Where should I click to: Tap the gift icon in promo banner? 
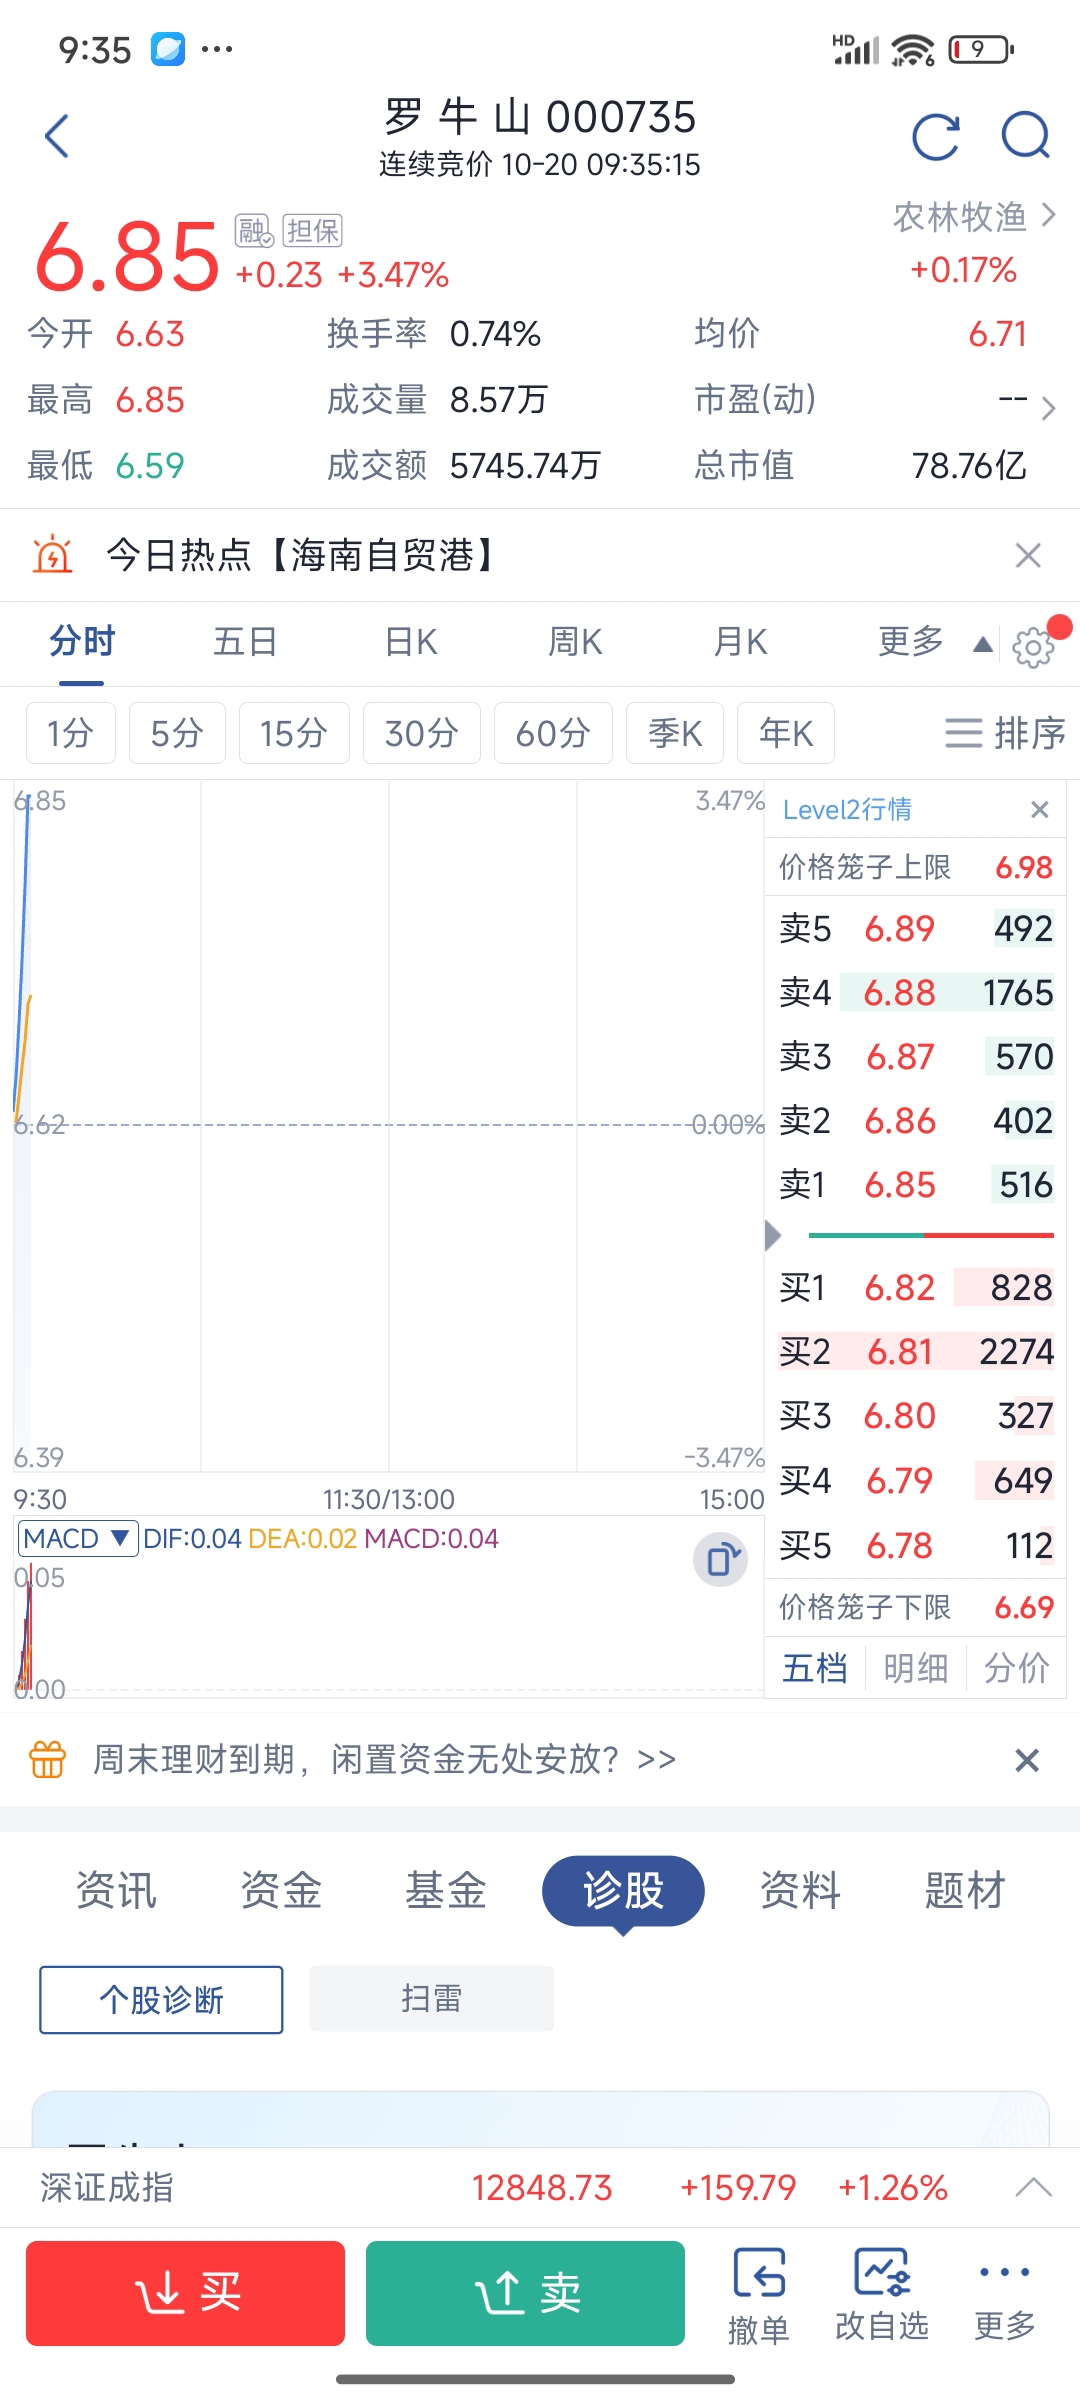pos(48,1759)
